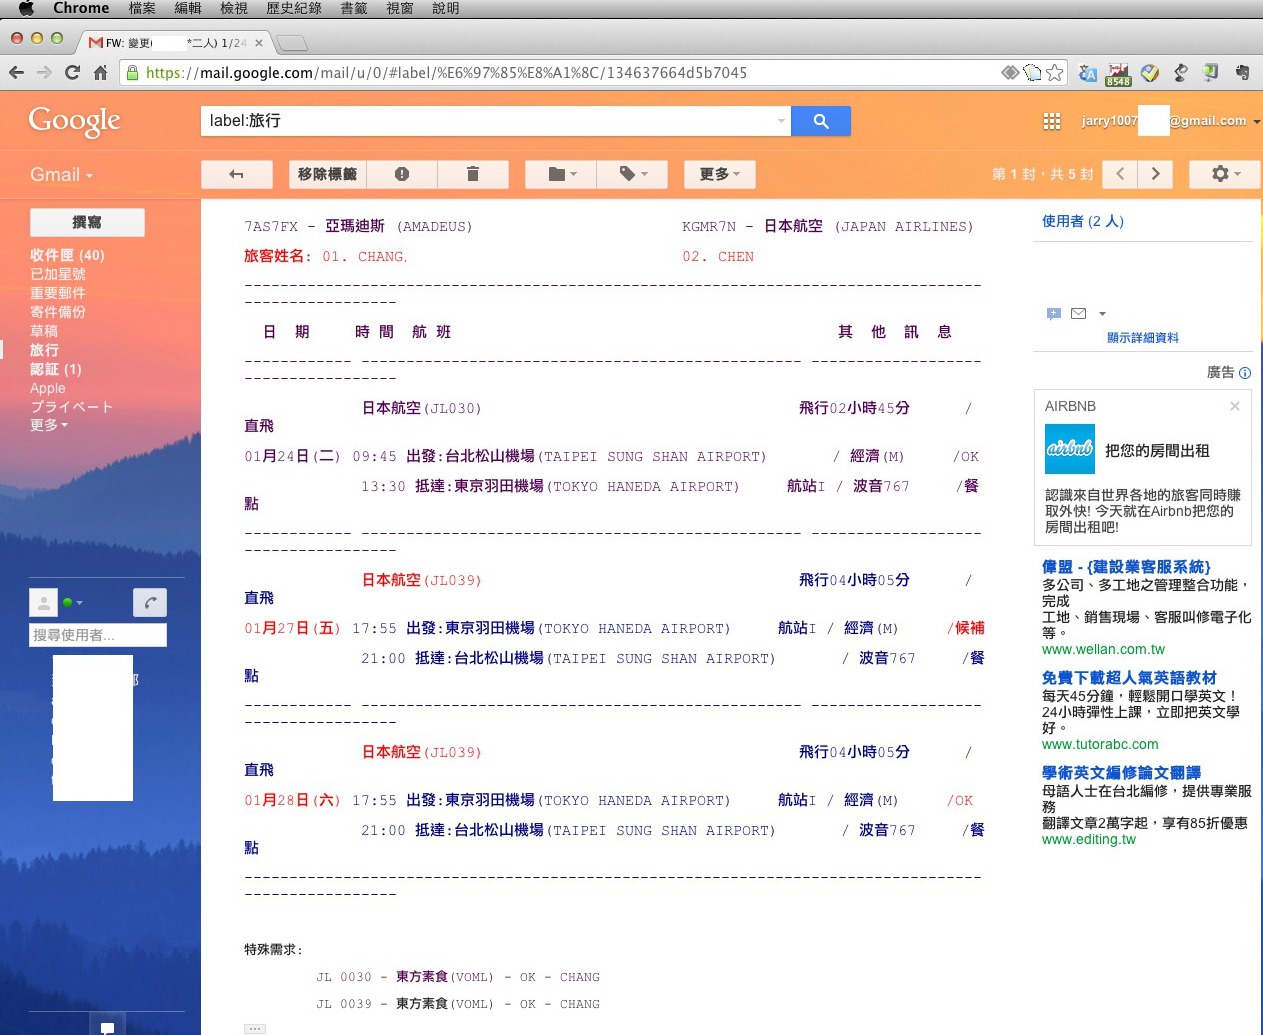Viewport: 1263px width, 1035px height.
Task: Open the 更多 actions dropdown in toolbar
Action: tap(720, 174)
